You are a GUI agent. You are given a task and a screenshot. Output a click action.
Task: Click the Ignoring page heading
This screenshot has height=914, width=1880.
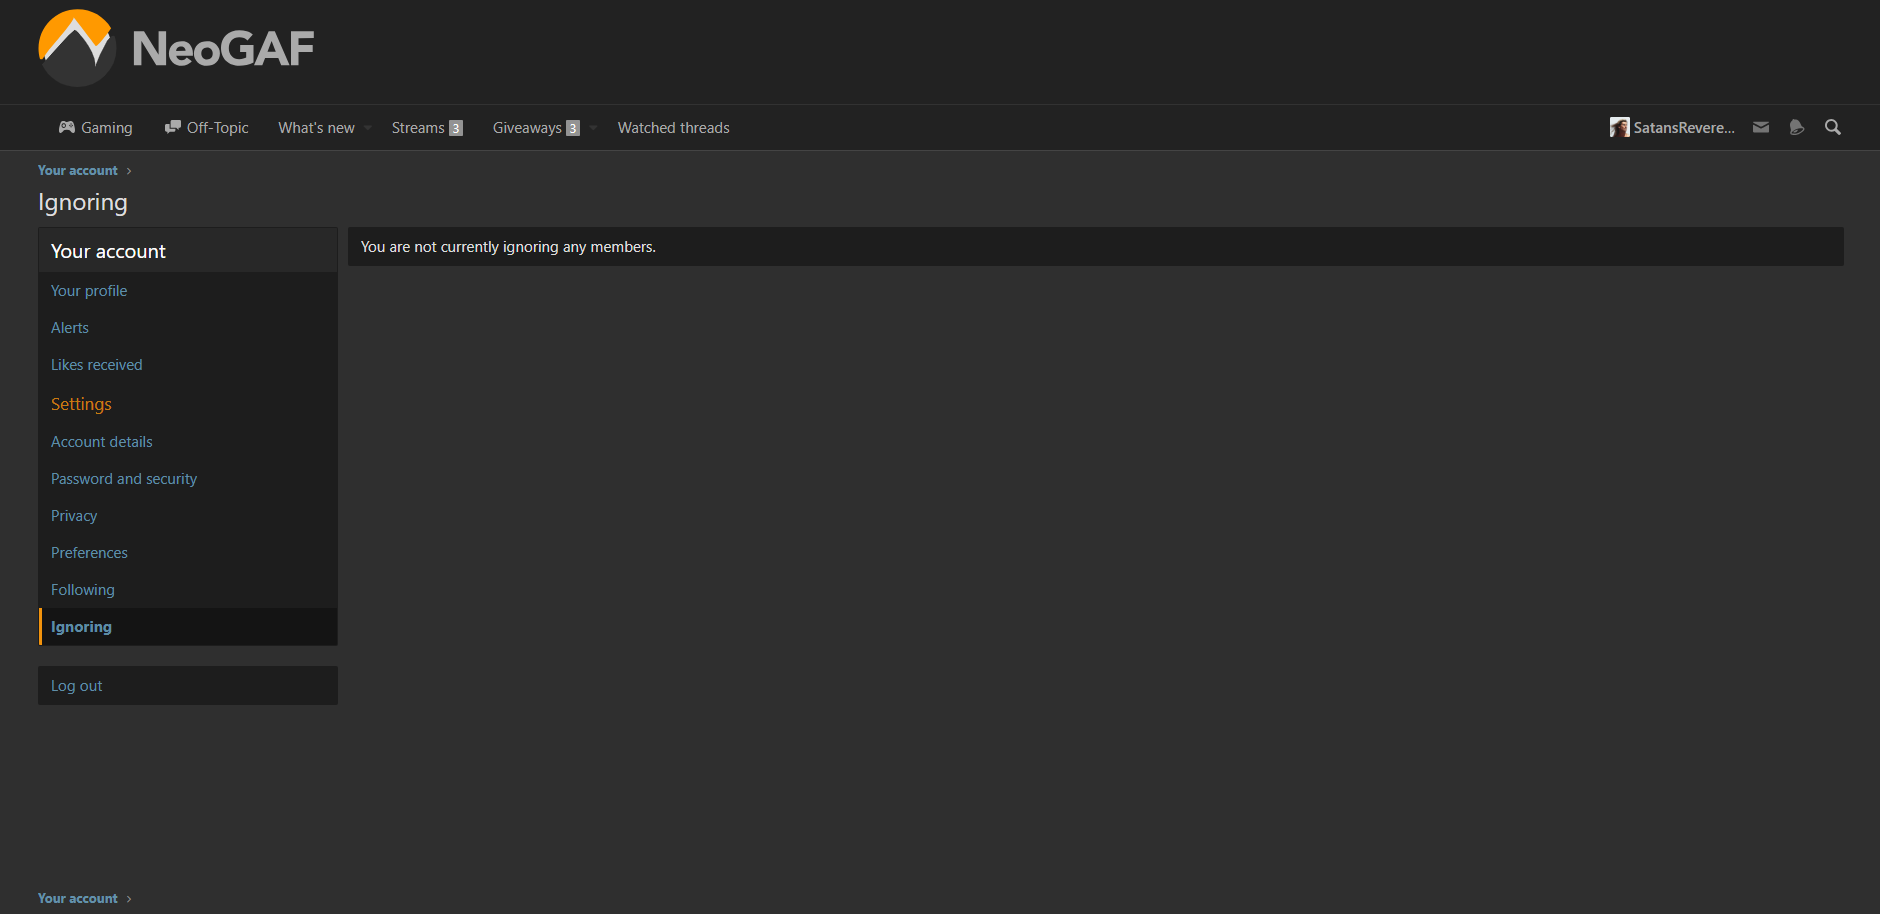point(83,202)
